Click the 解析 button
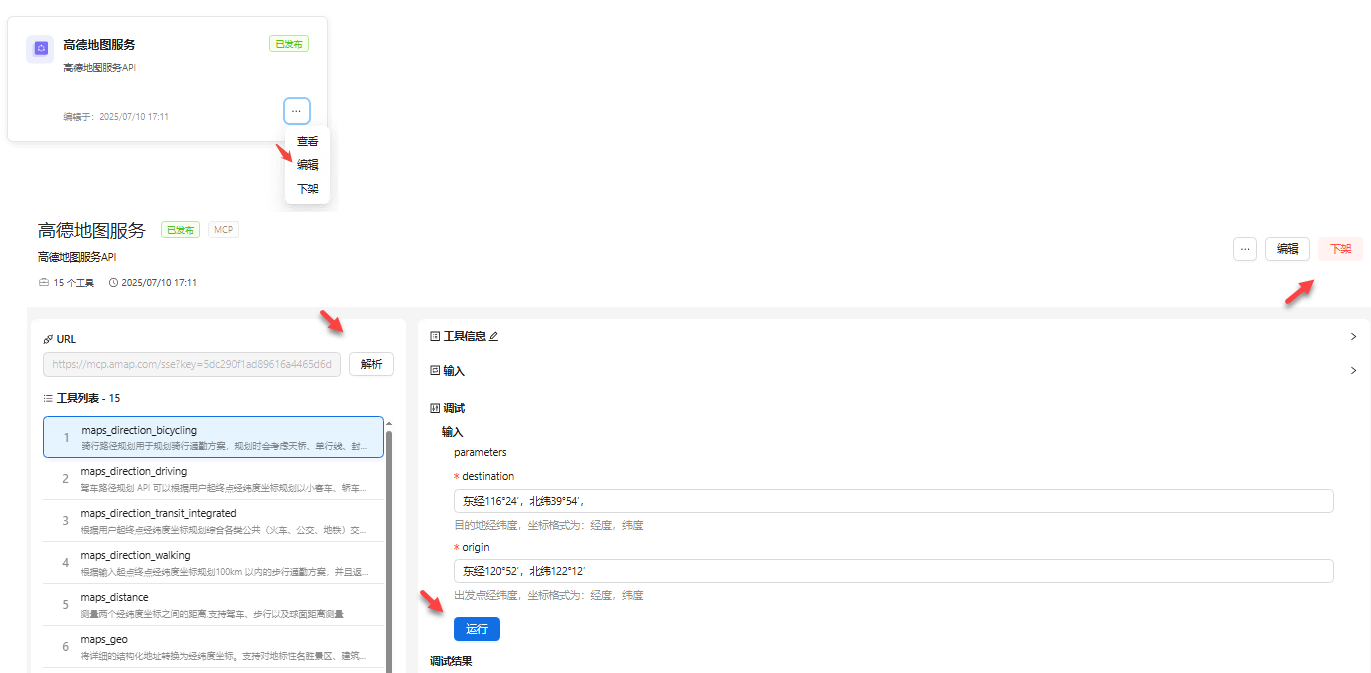1371x673 pixels. (371, 365)
